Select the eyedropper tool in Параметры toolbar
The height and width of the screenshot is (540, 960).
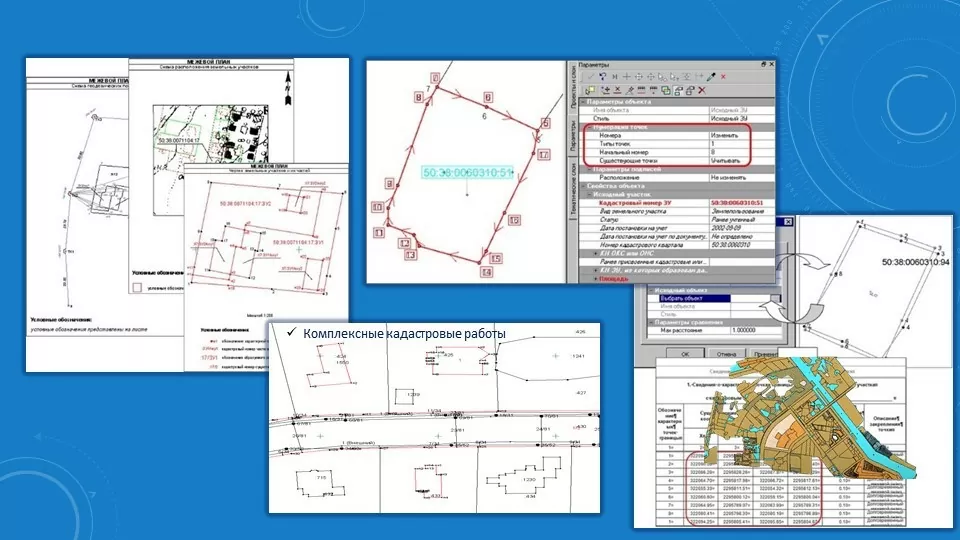coord(711,77)
